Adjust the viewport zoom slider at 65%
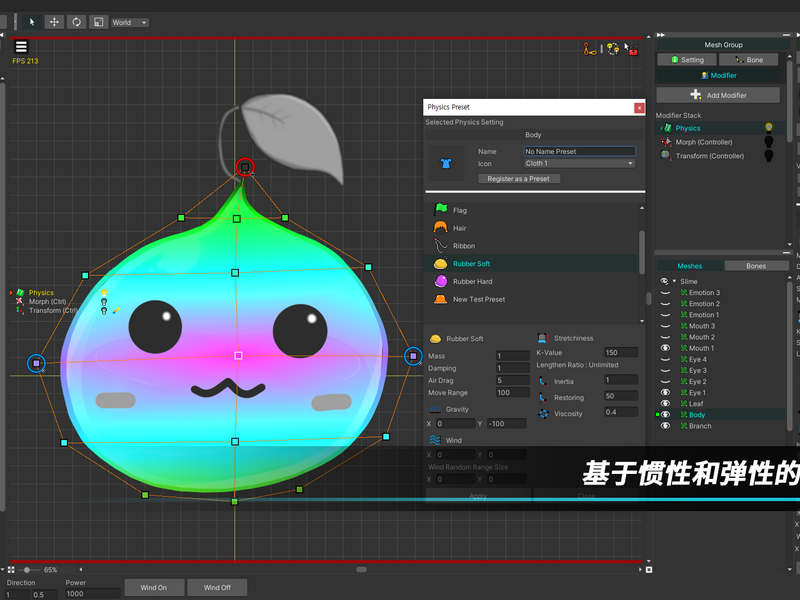Image resolution: width=800 pixels, height=600 pixels. tap(27, 569)
